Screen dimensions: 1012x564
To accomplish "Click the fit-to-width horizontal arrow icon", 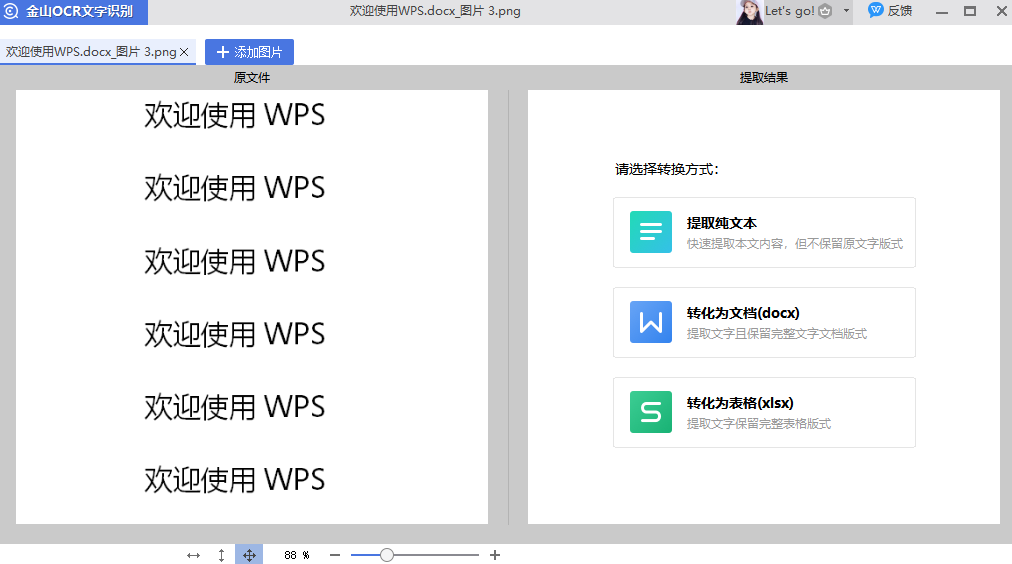I will [193, 555].
